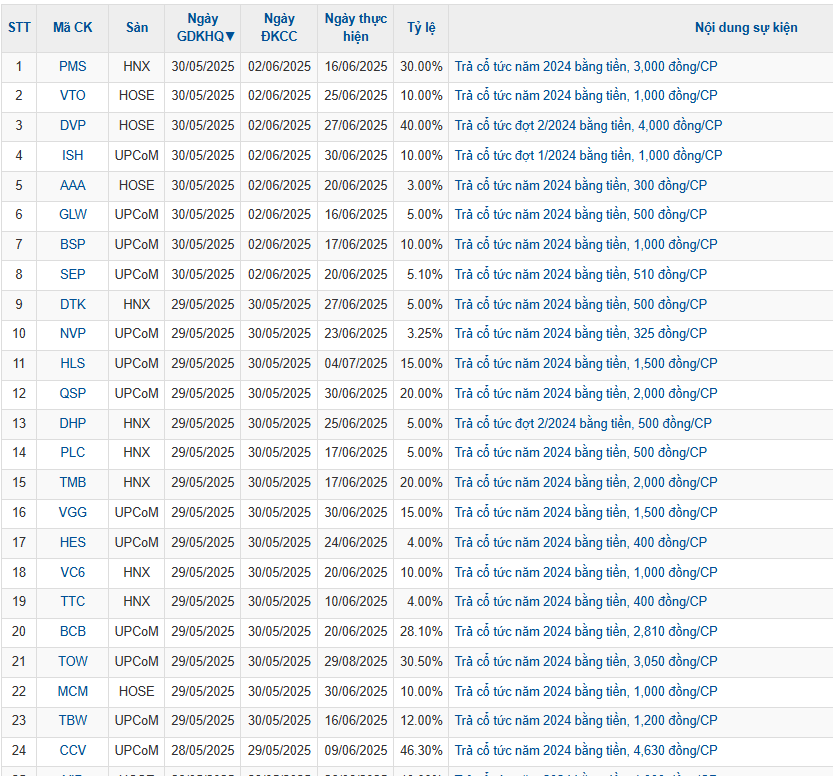This screenshot has width=833, height=776.
Task: Click the Mã CK column header
Action: click(x=72, y=28)
